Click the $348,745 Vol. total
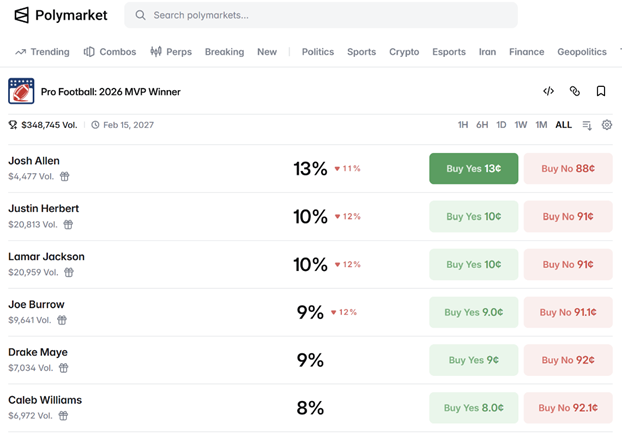622x436 pixels. coord(49,125)
